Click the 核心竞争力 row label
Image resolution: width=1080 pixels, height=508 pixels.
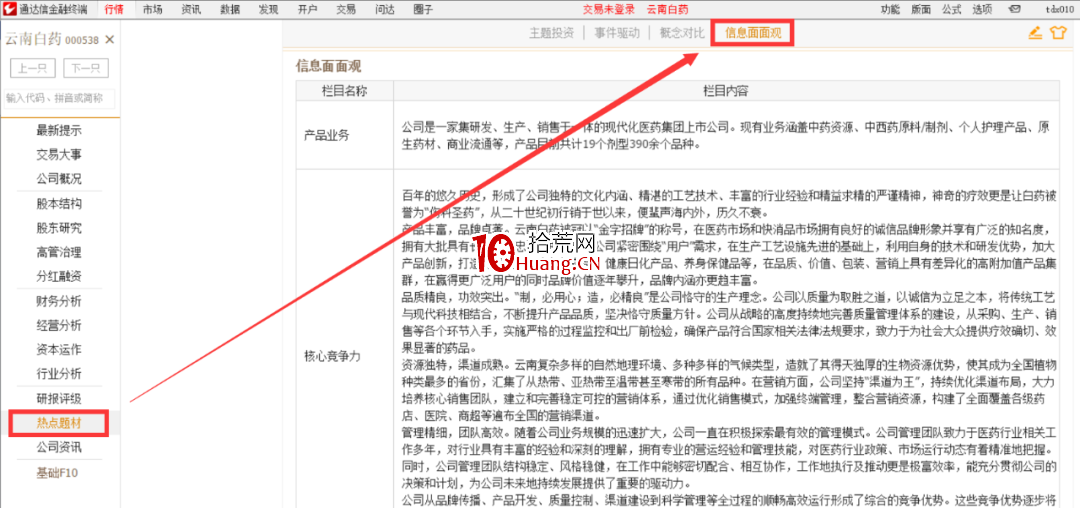pos(333,356)
